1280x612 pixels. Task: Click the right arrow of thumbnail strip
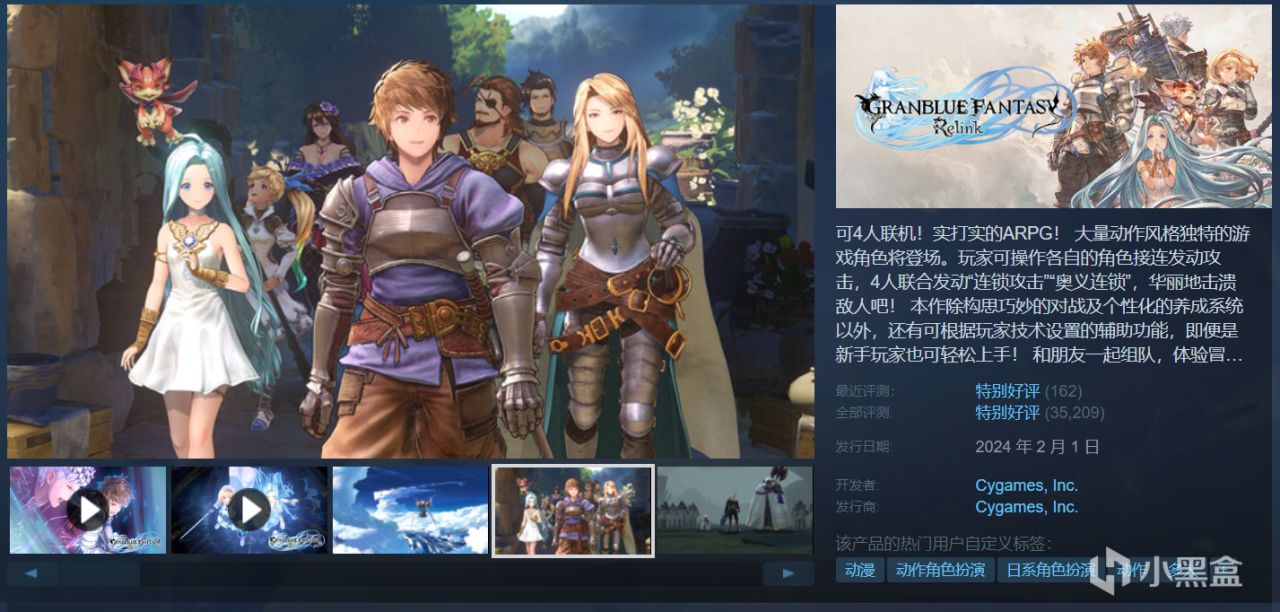(788, 573)
